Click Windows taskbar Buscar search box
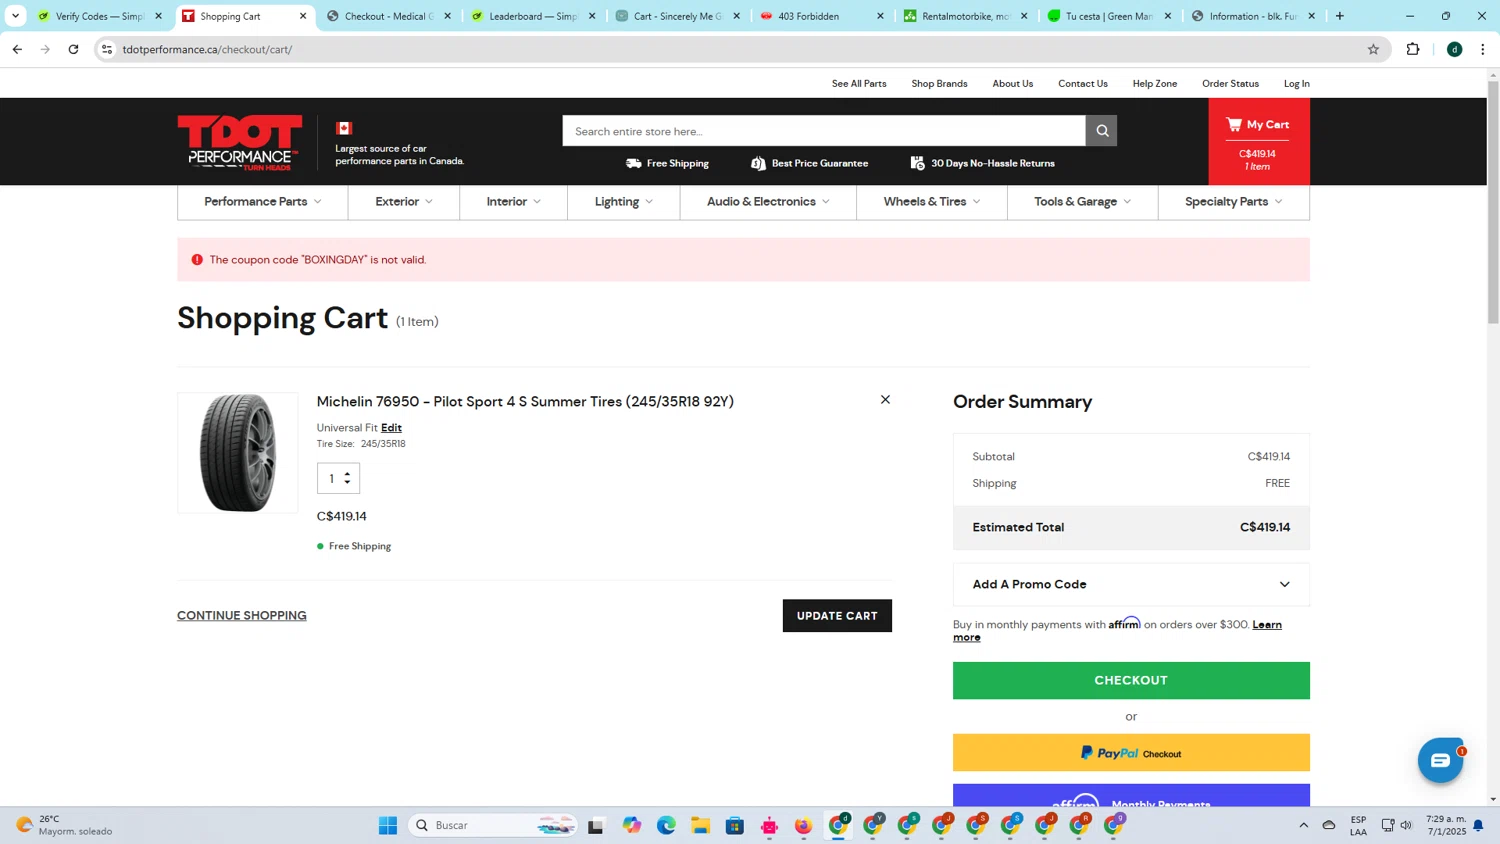Image resolution: width=1500 pixels, height=844 pixels. [493, 825]
